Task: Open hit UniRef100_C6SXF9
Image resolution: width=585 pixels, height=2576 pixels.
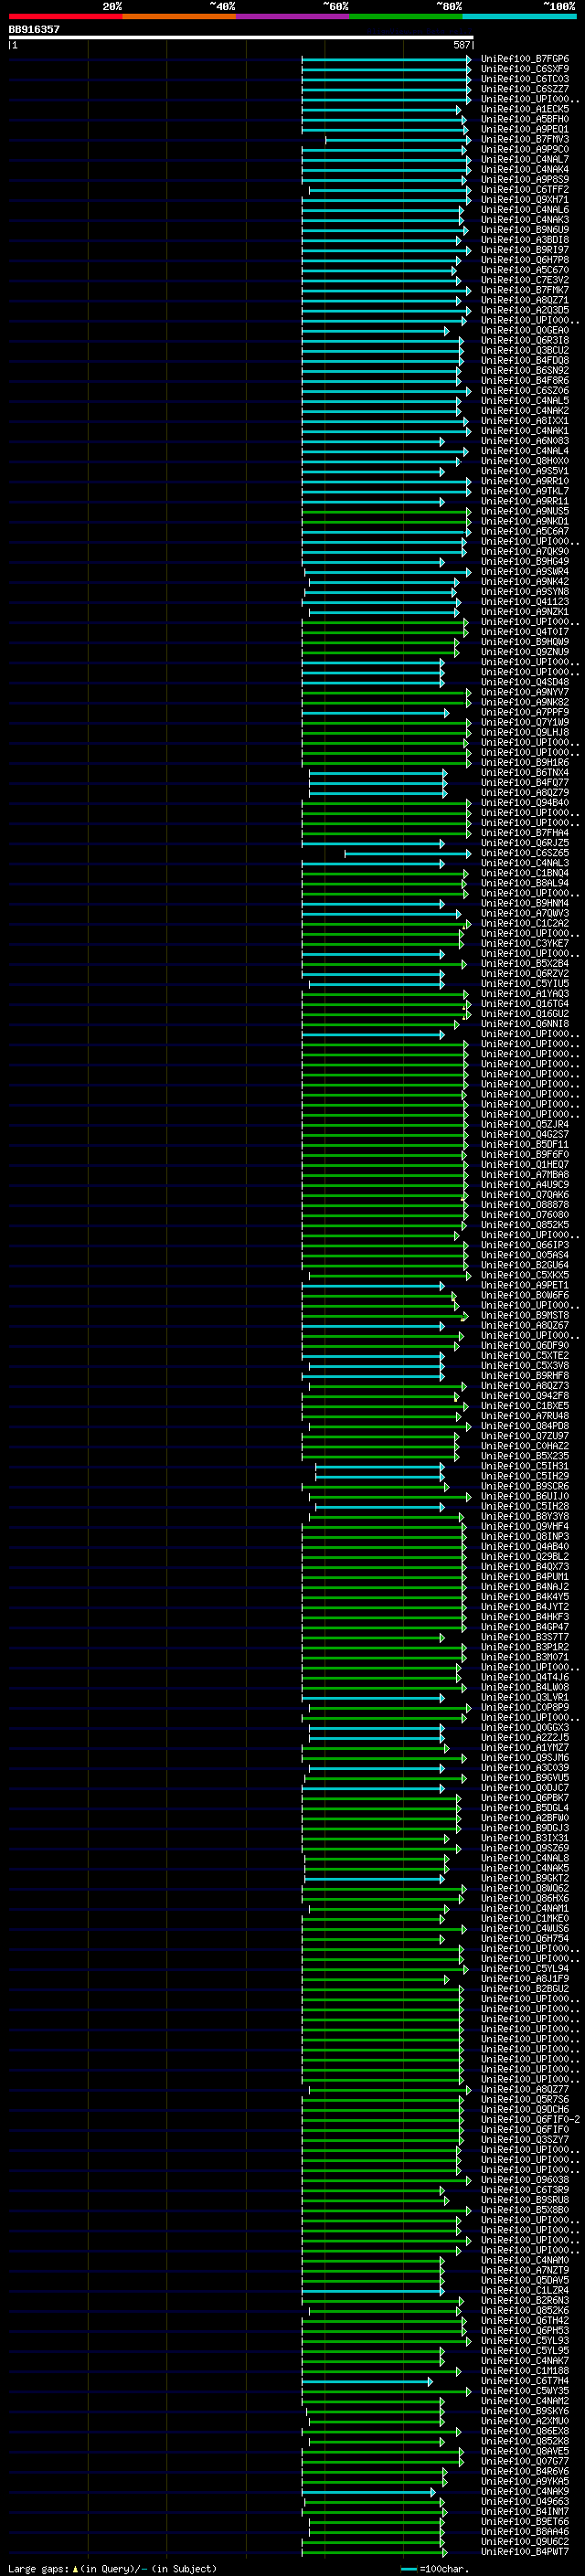Action: 525,69
